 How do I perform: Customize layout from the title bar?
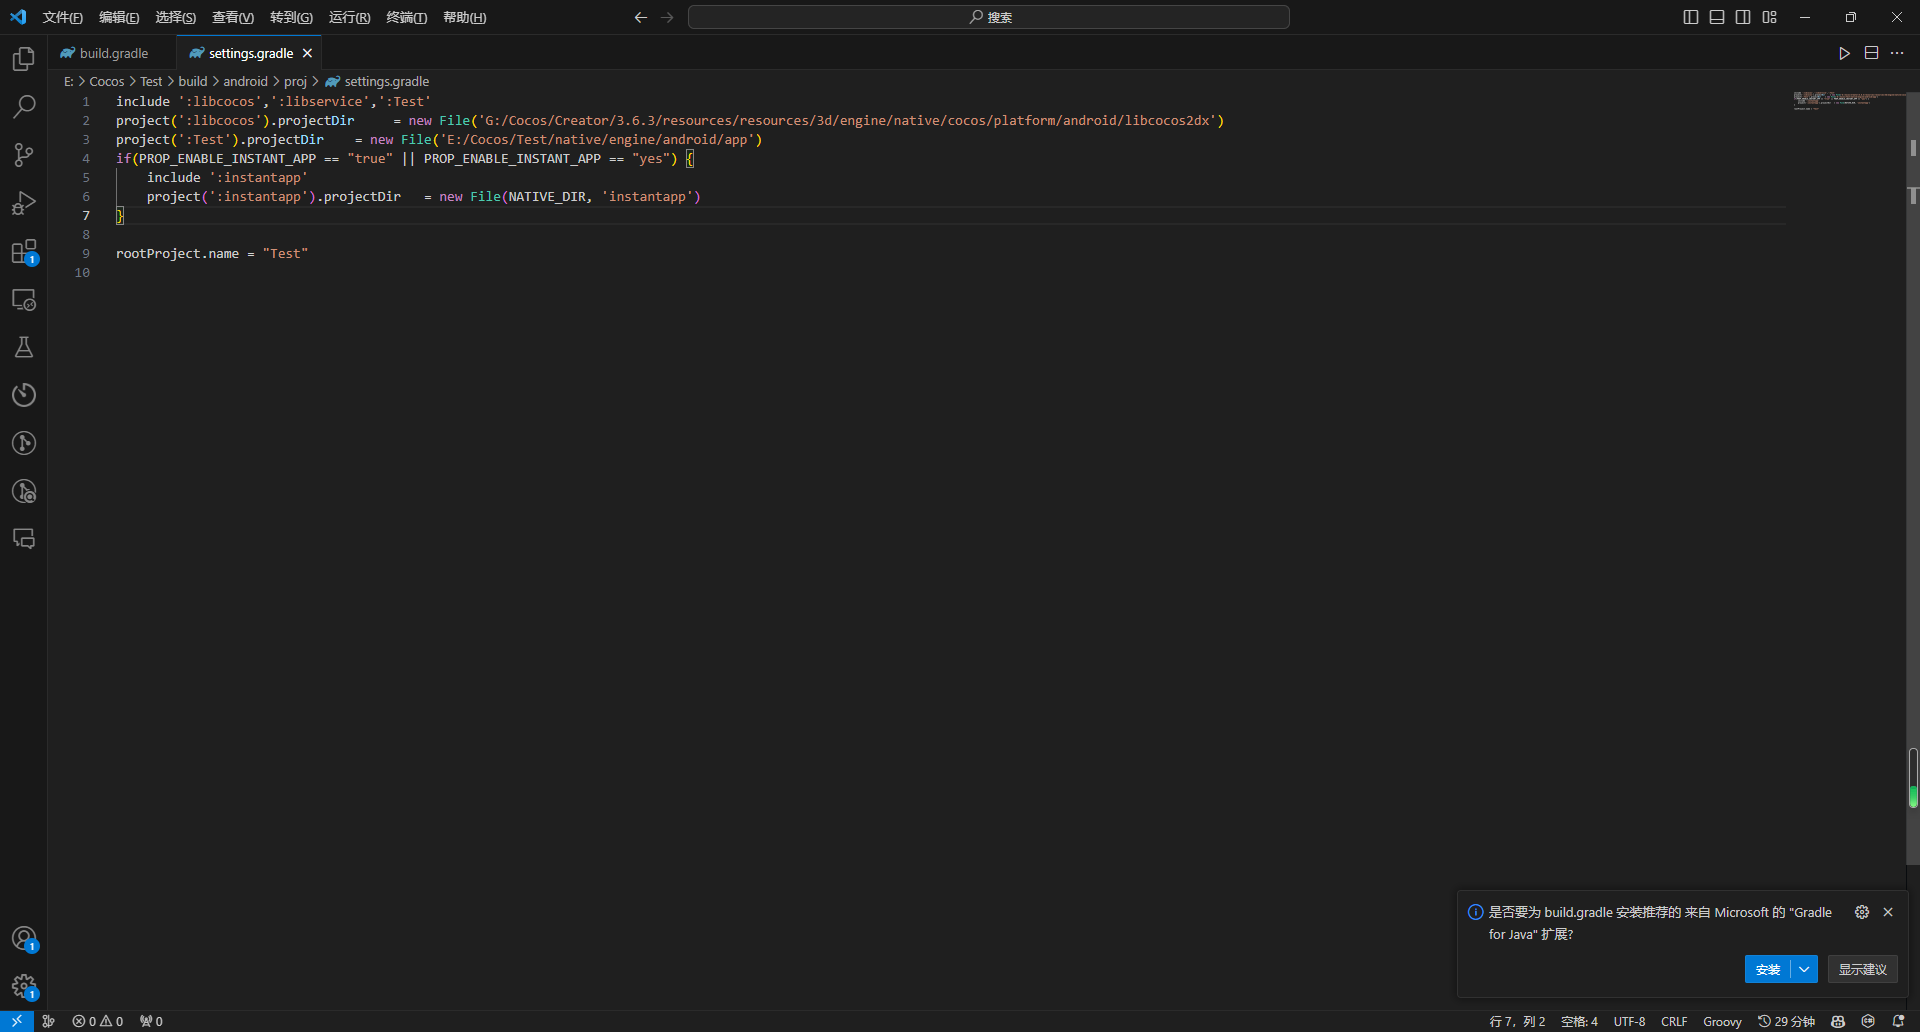1770,17
